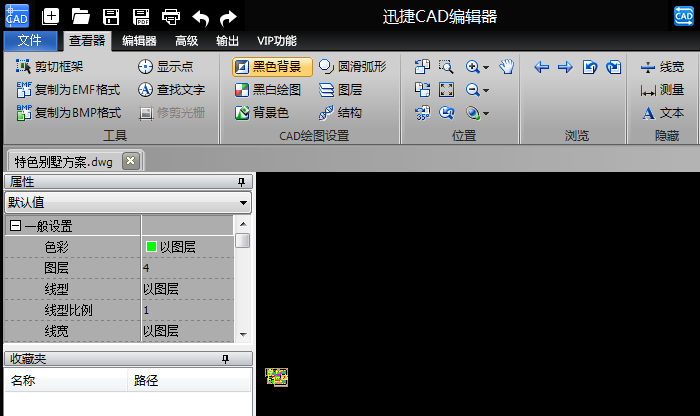The image size is (700, 416).
Task: Pin the 收藏夹 panel
Action: pyautogui.click(x=225, y=359)
